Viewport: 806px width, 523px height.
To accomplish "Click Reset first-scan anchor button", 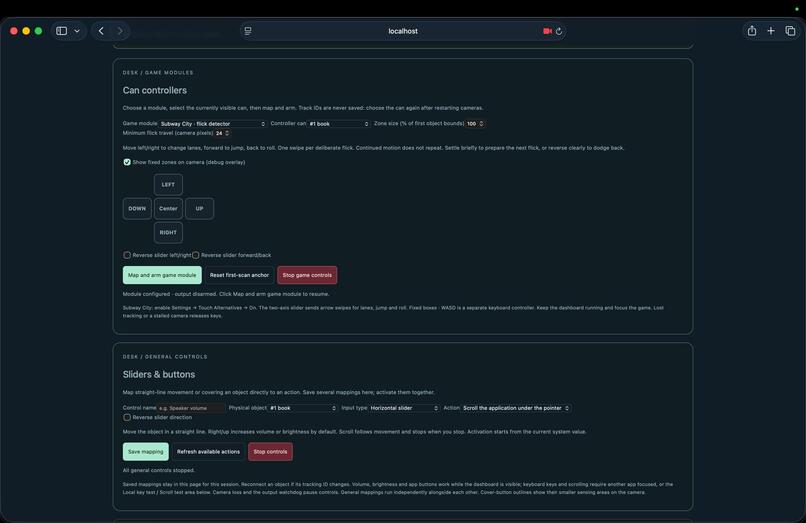I will pyautogui.click(x=239, y=275).
